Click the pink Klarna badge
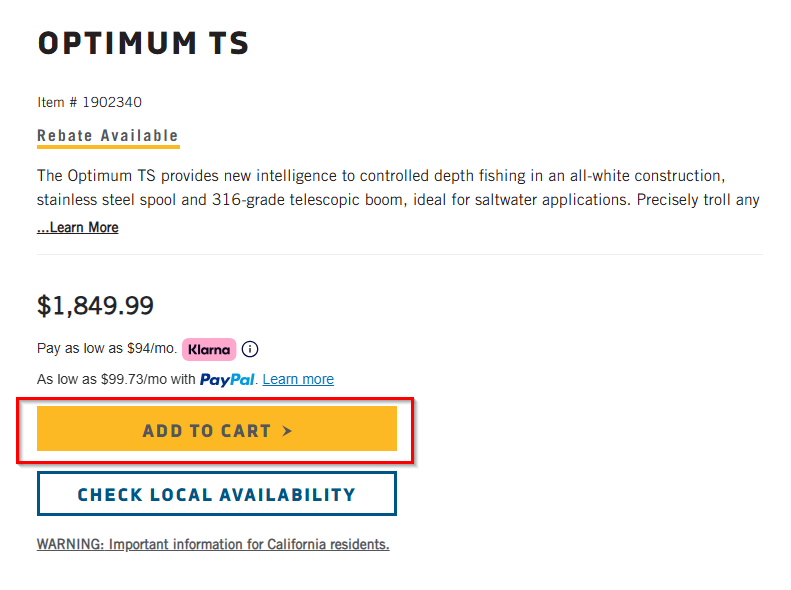Screen dimensions: 791x590 pyautogui.click(x=209, y=349)
